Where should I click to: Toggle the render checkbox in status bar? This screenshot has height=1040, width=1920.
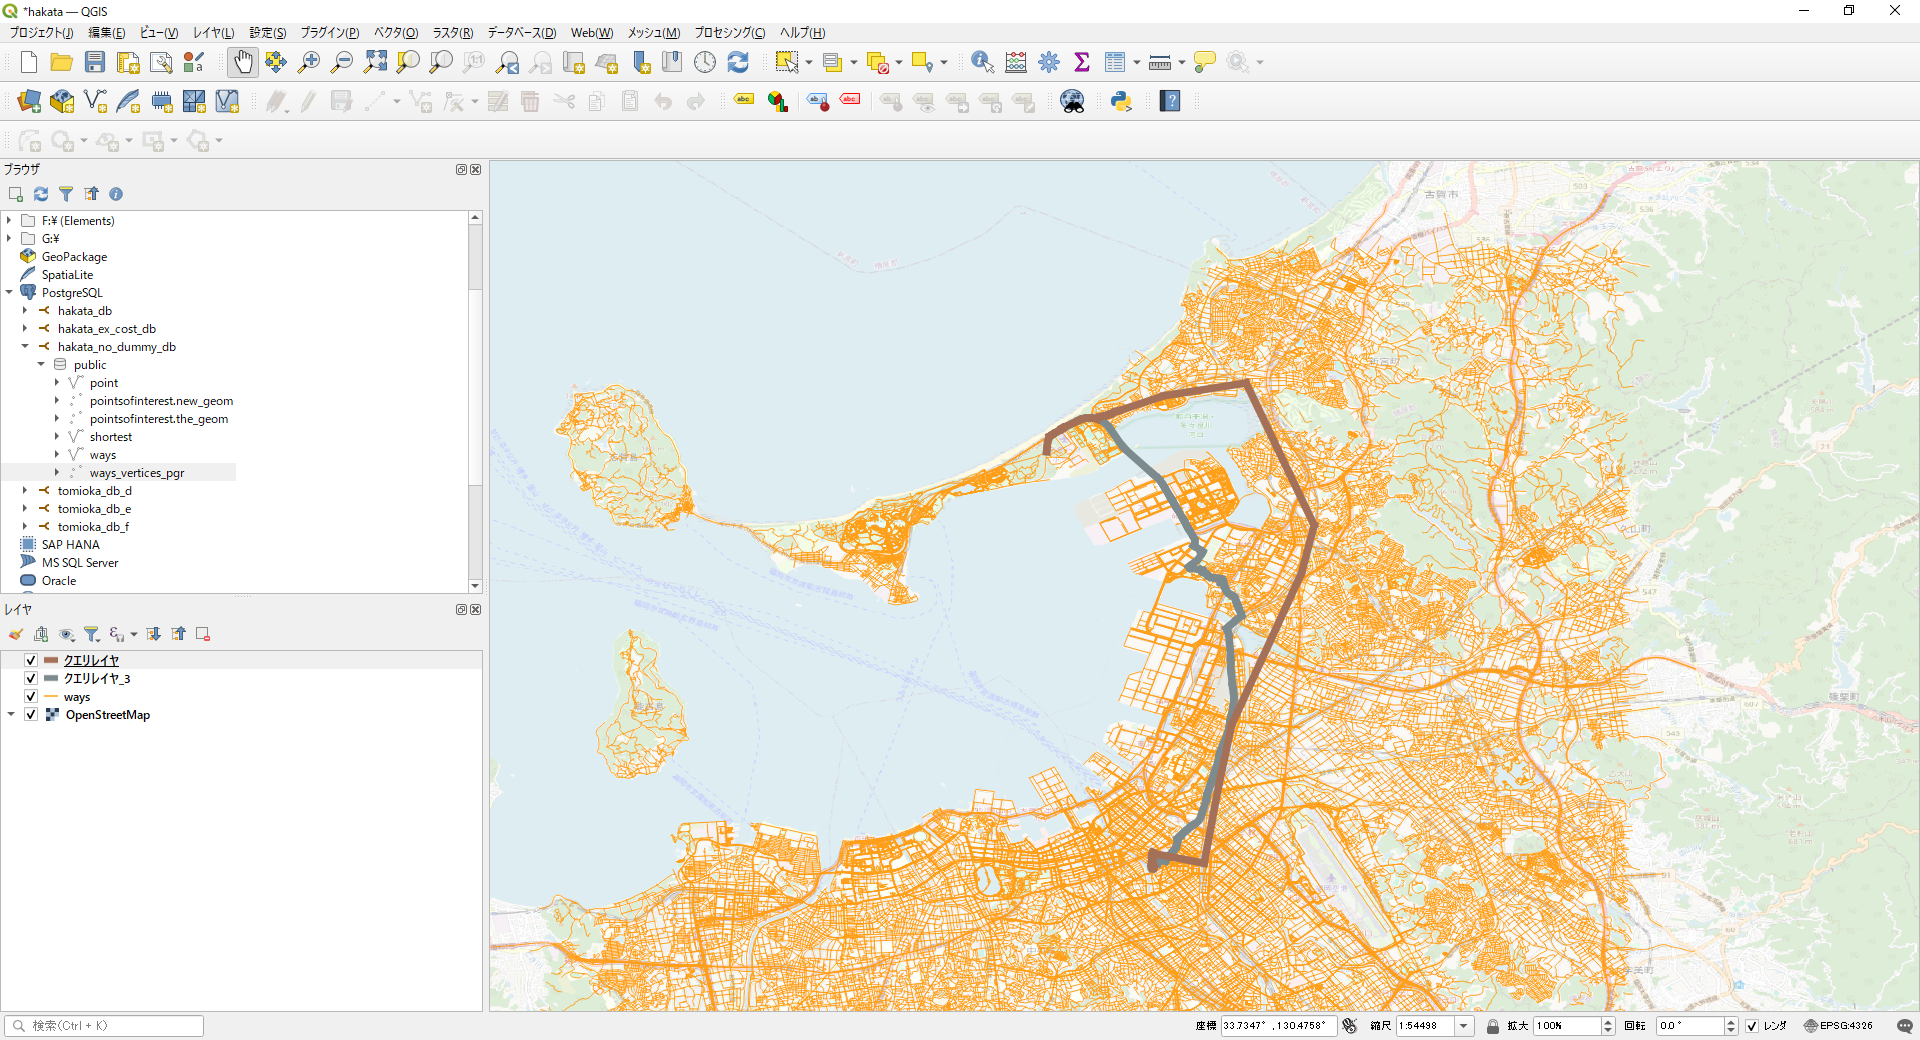pos(1752,1026)
